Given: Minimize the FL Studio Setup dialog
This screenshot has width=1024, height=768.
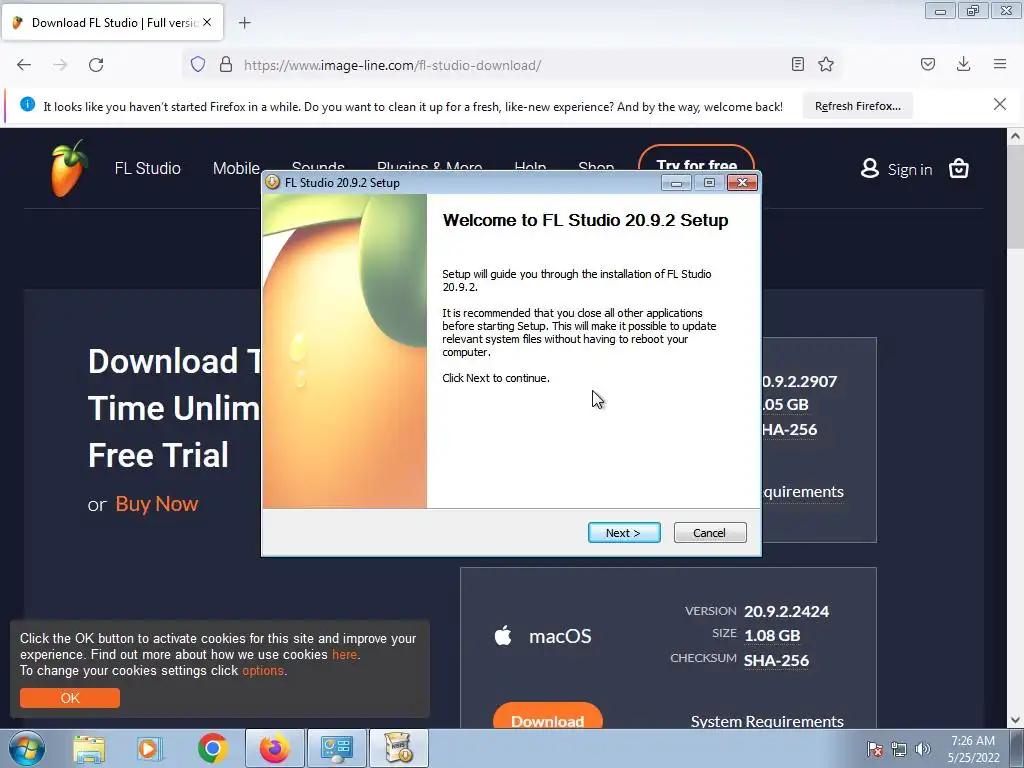Looking at the screenshot, I should pos(676,183).
